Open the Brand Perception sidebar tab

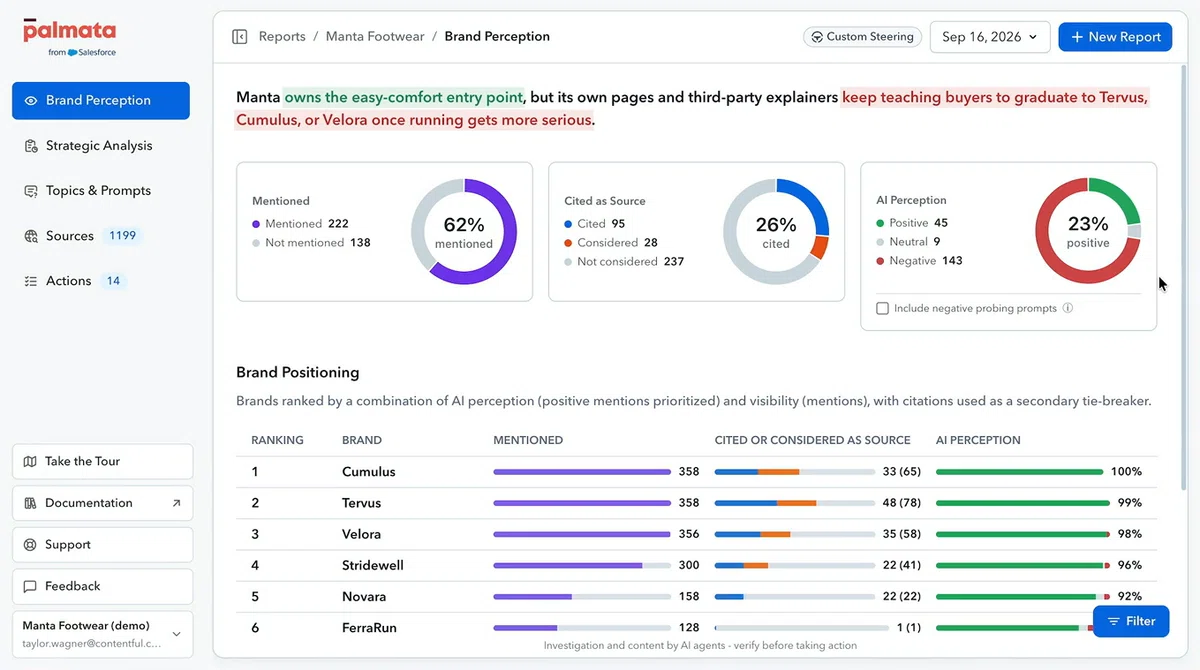(x=101, y=101)
